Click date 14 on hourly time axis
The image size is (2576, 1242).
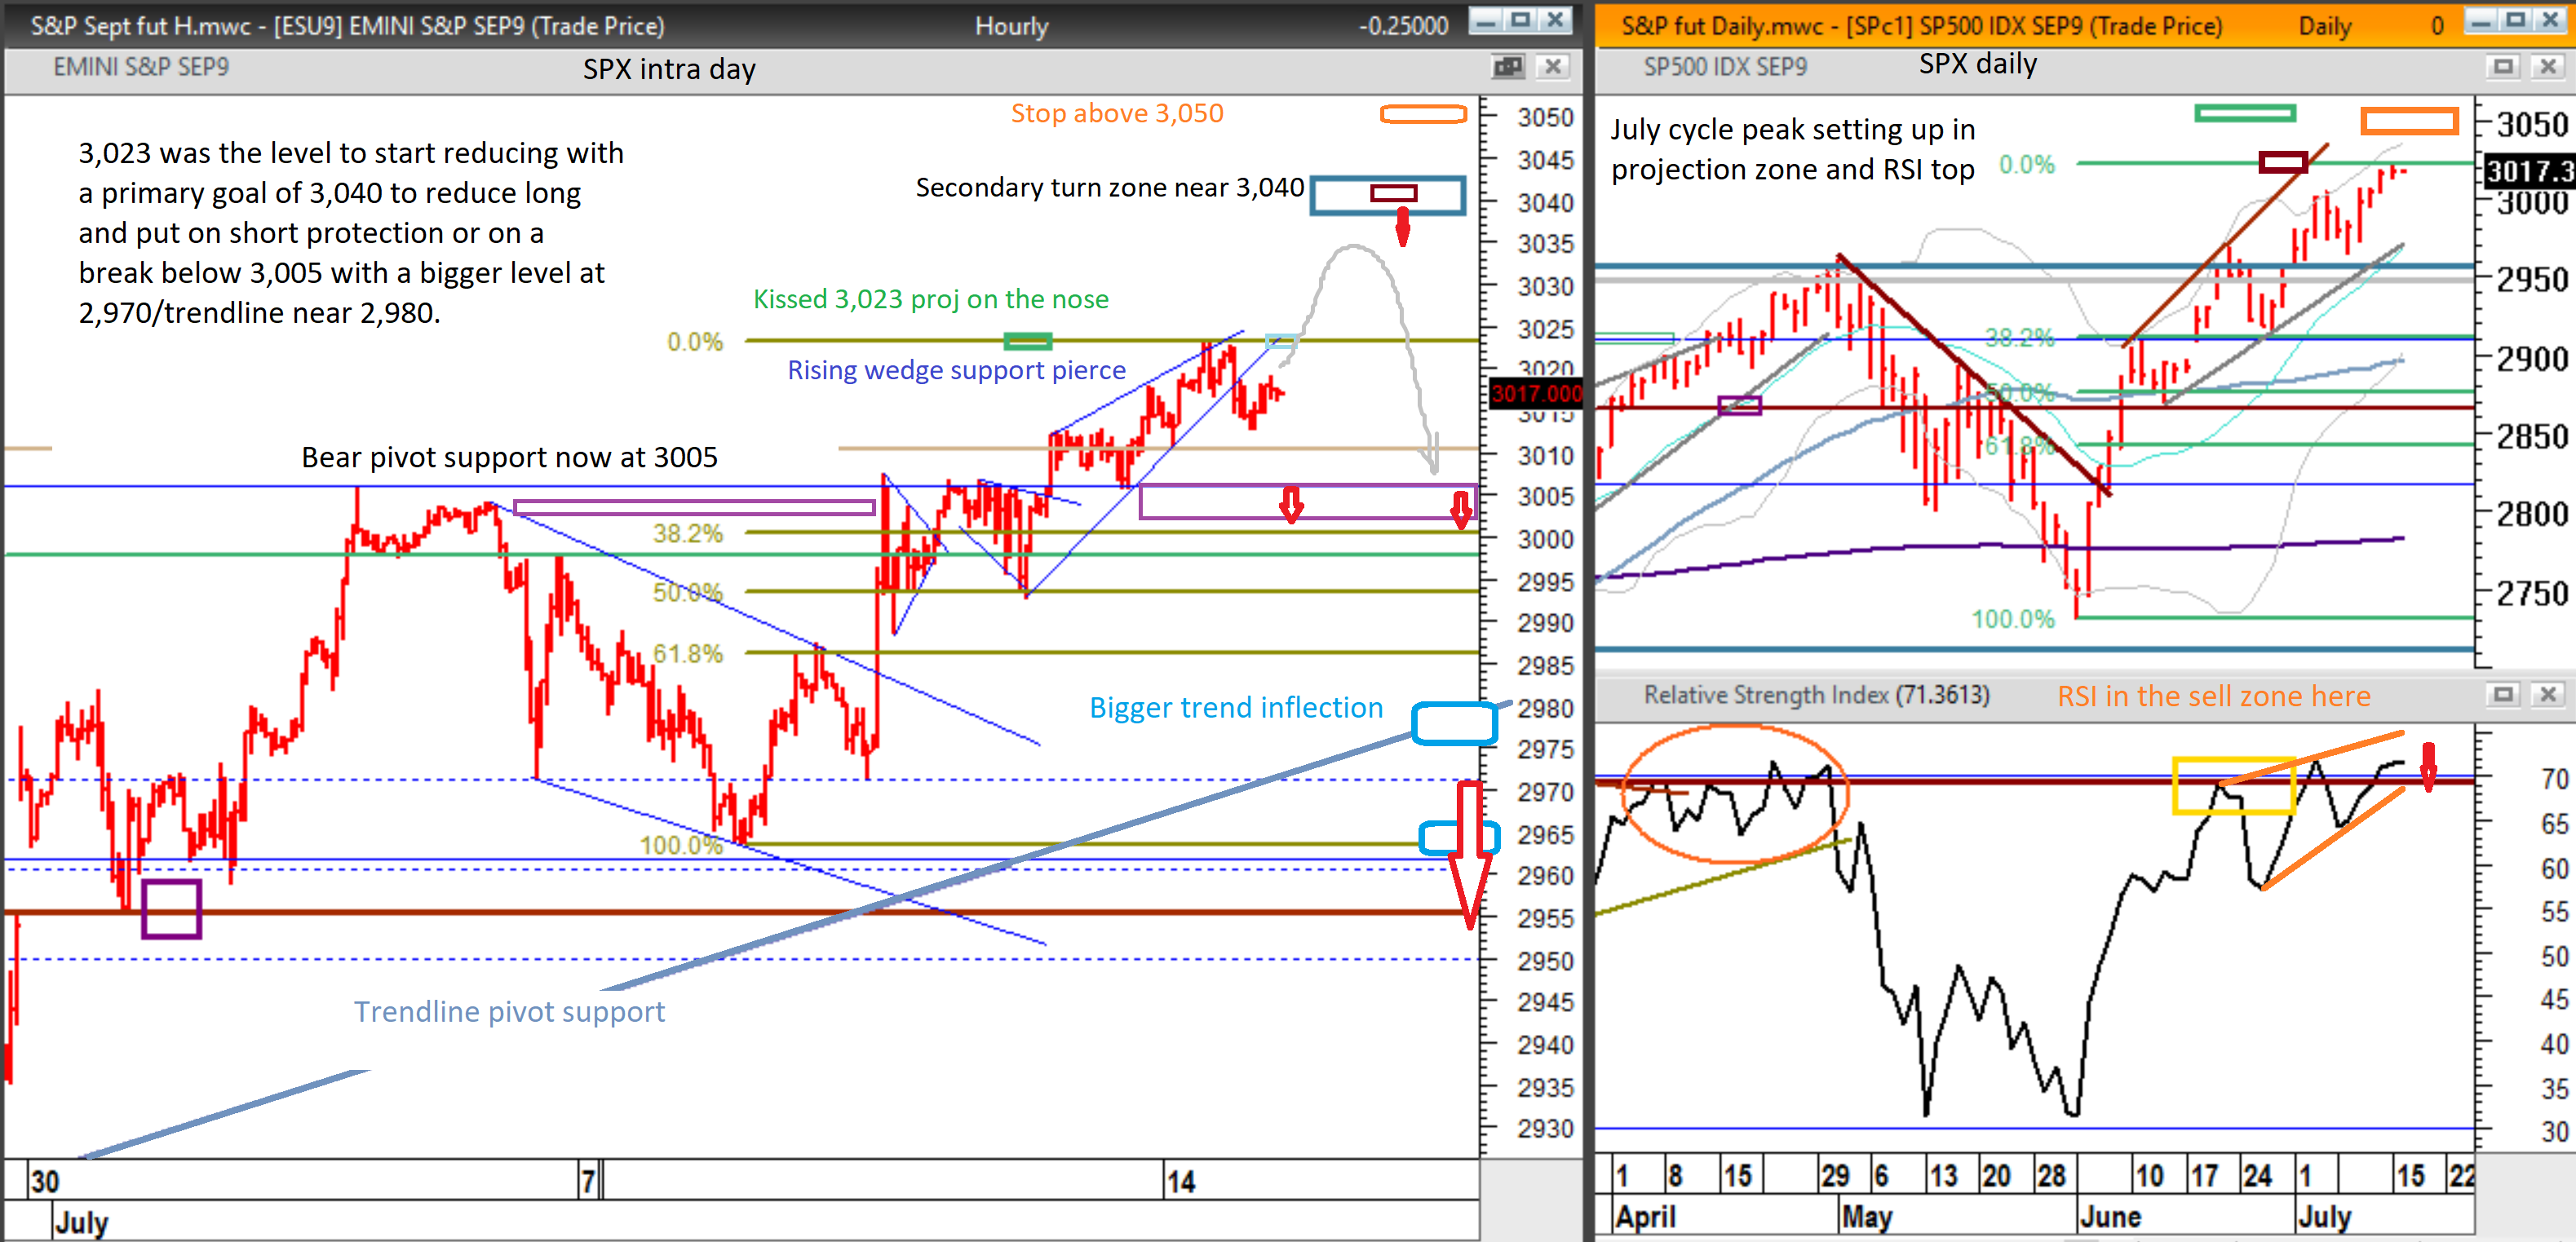[1181, 1182]
